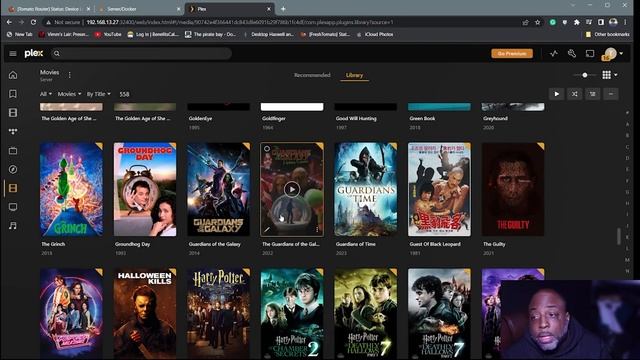Open the Guardians of the Galaxy poster

218,189
